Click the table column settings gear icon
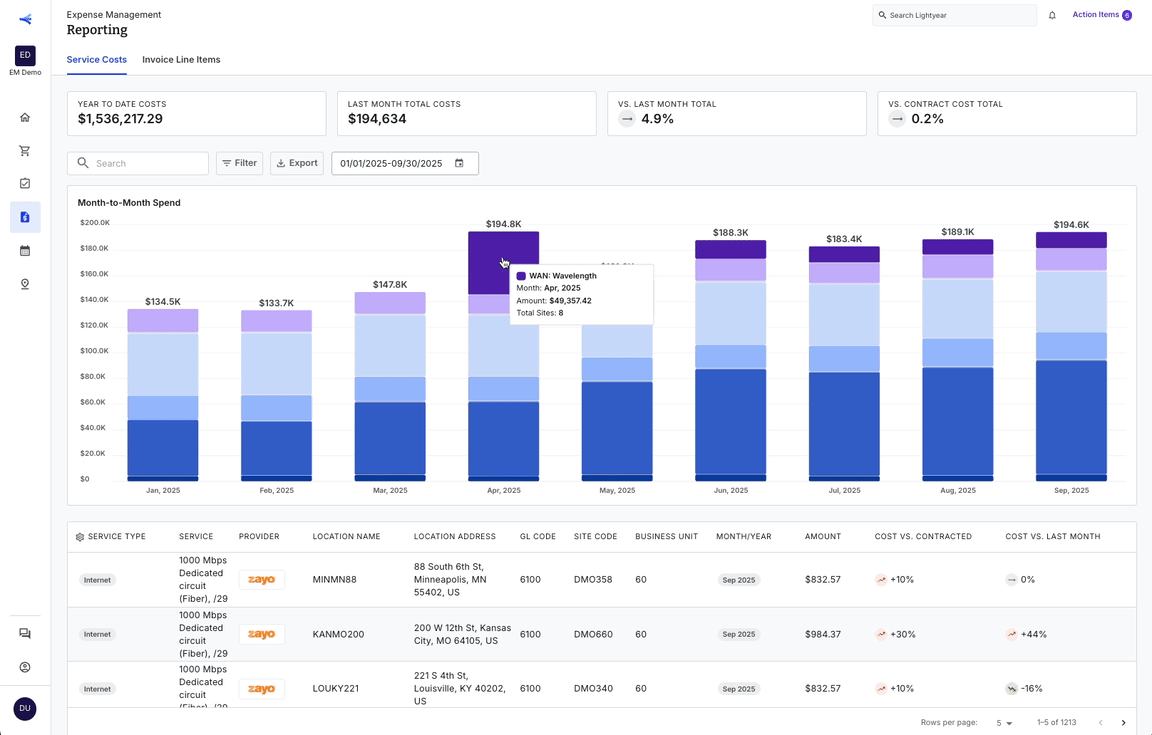This screenshot has height=735, width=1152. point(79,537)
